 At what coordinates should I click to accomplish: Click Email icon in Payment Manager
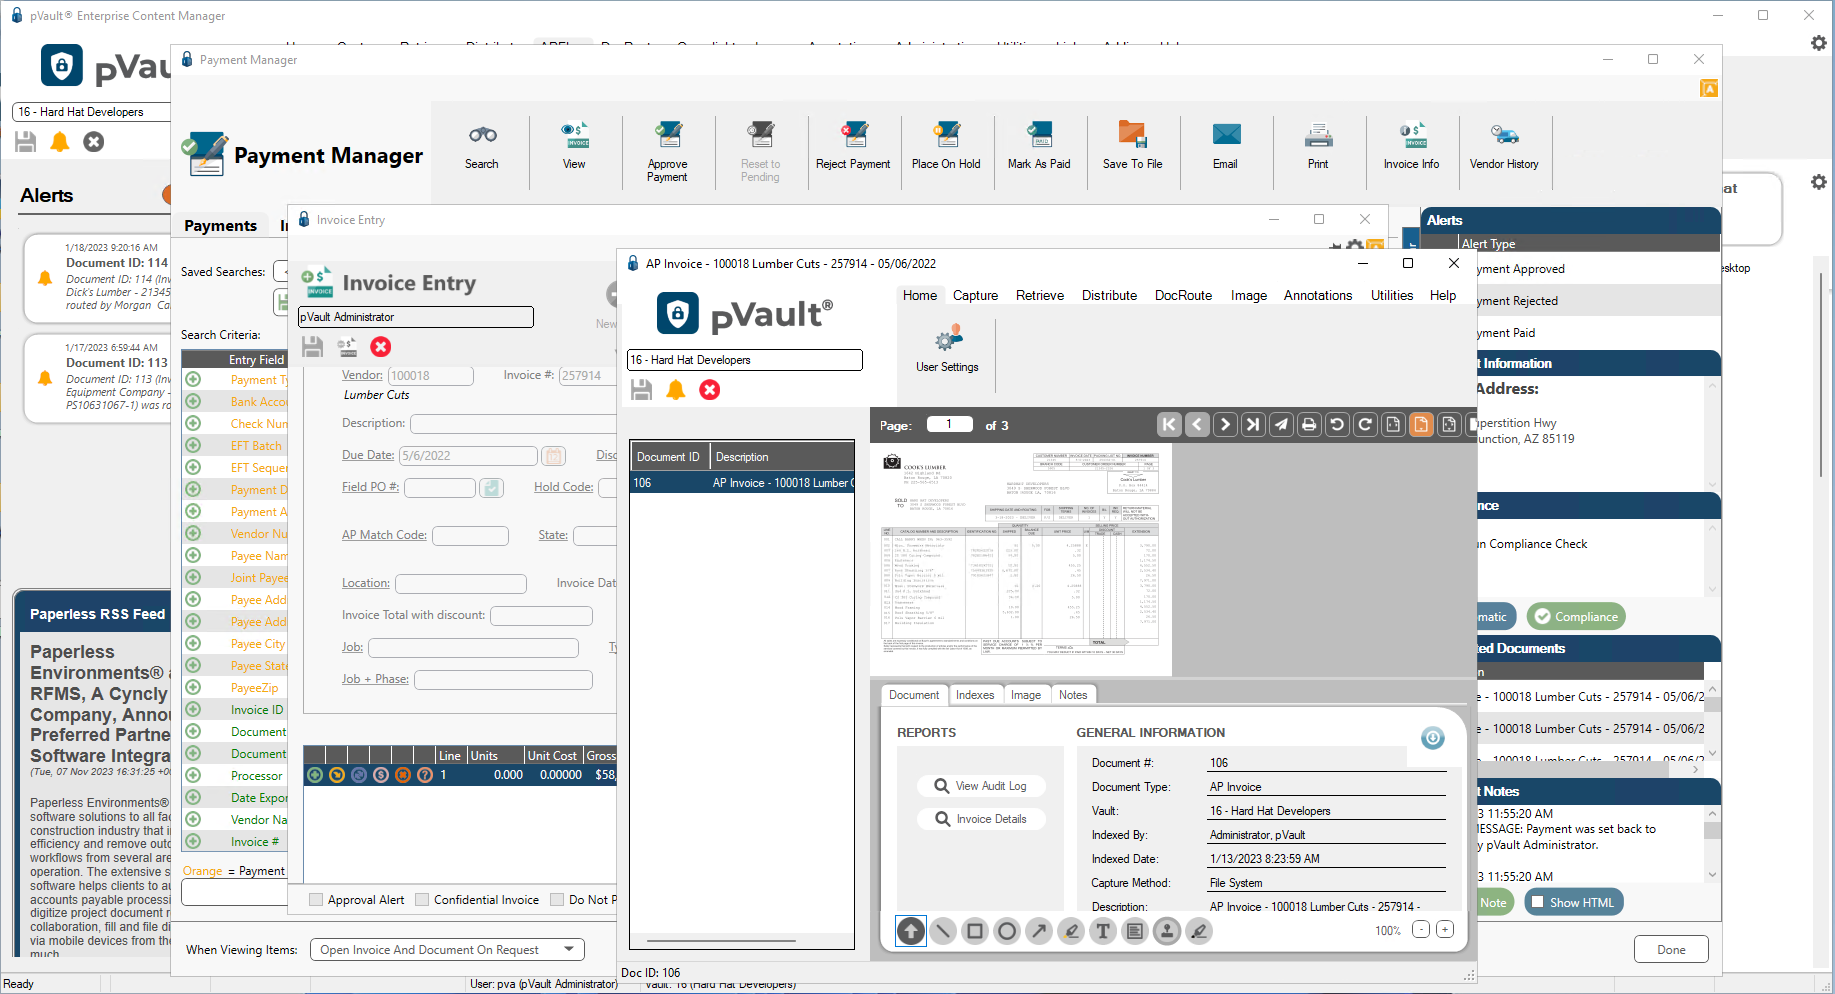pos(1225,147)
